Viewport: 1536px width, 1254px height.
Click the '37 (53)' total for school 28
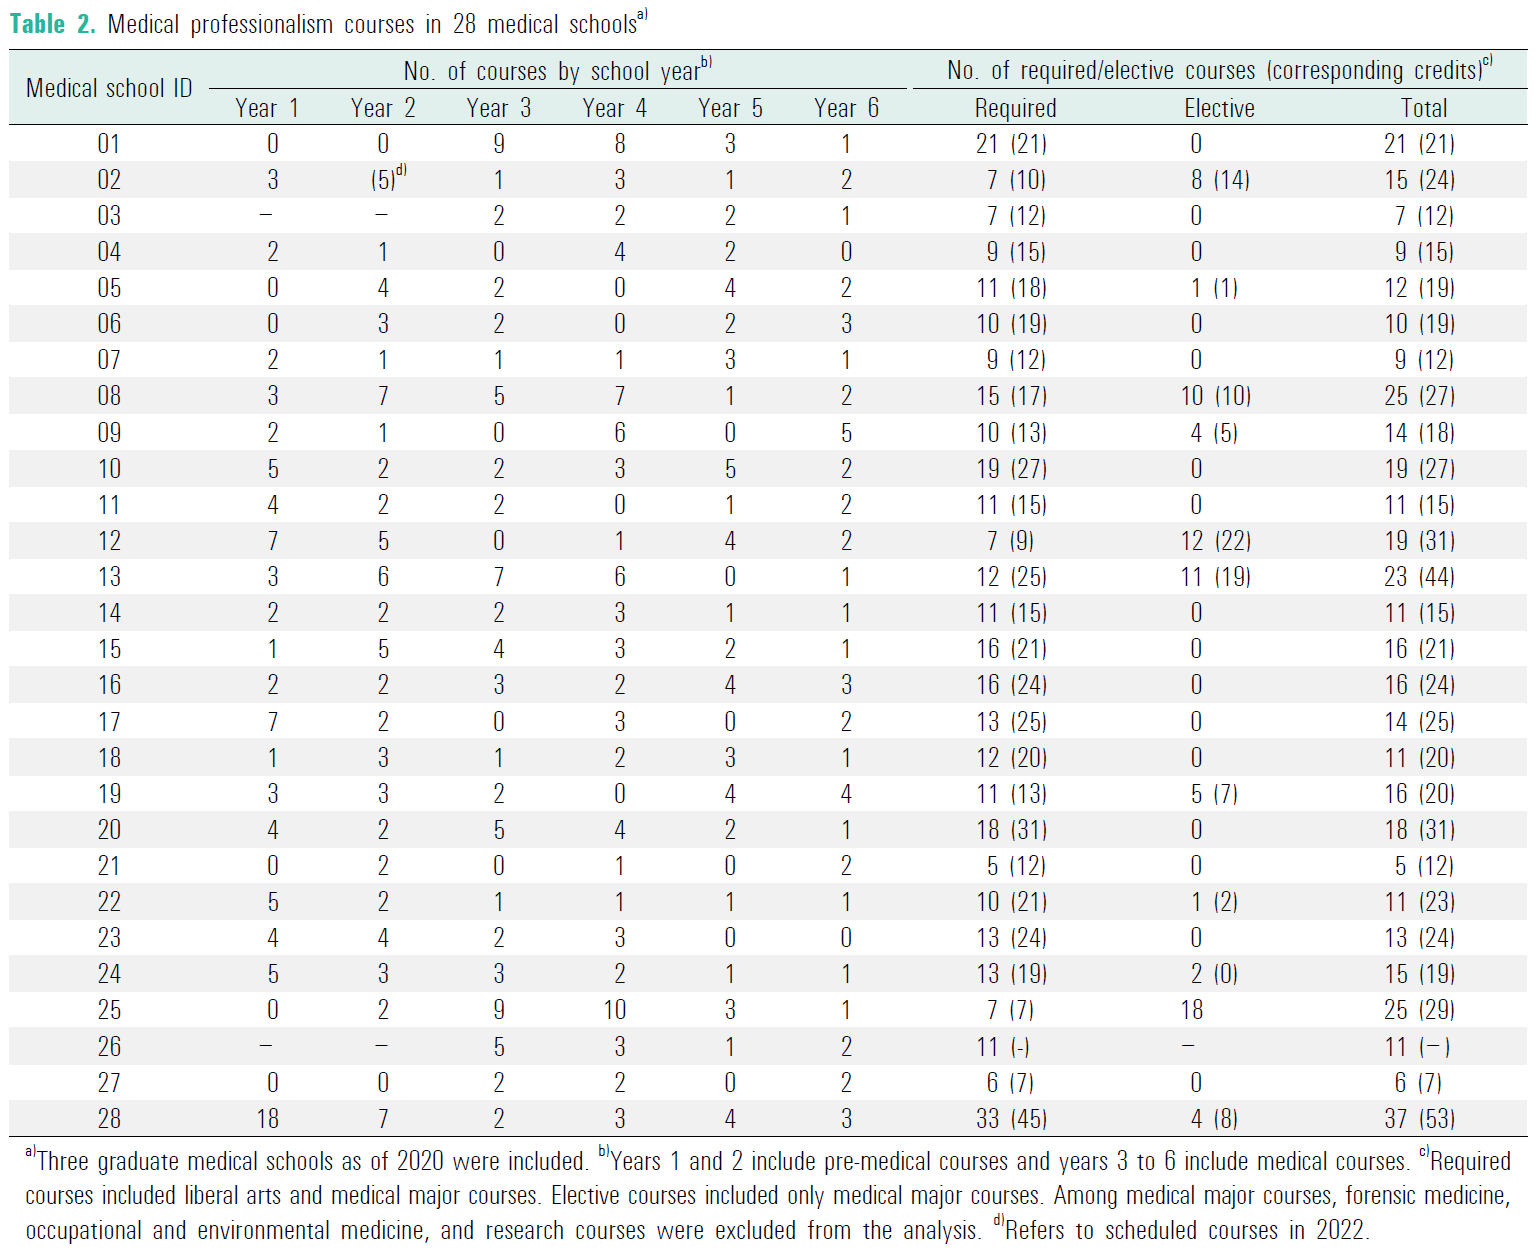(1420, 1119)
